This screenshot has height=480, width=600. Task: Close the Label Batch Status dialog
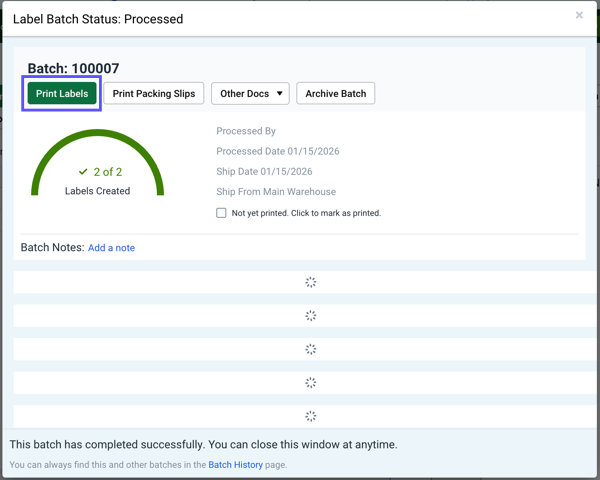click(579, 15)
